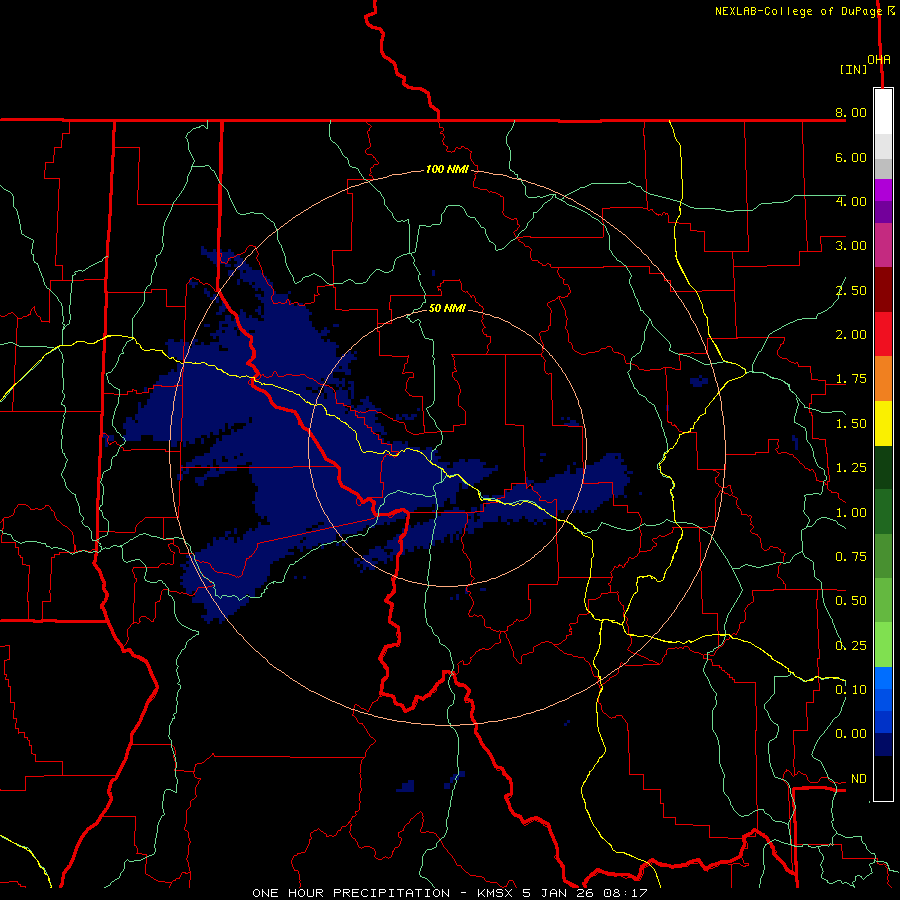900x900 pixels.
Task: Select the black ND swatch at legend bottom
Action: tap(883, 778)
